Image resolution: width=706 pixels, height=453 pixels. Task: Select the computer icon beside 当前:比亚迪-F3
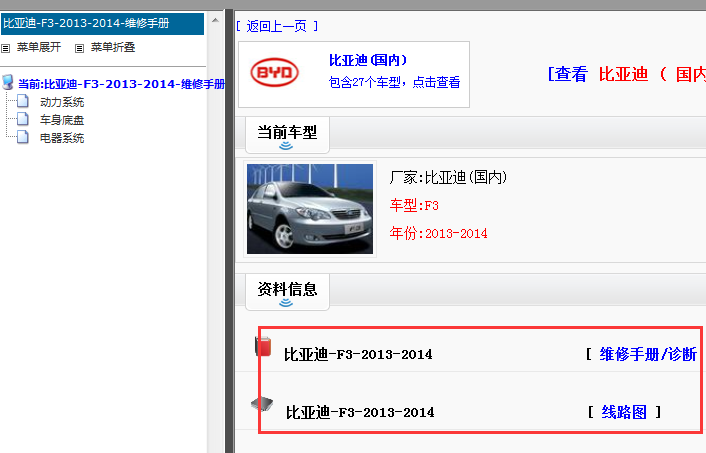[x=8, y=82]
